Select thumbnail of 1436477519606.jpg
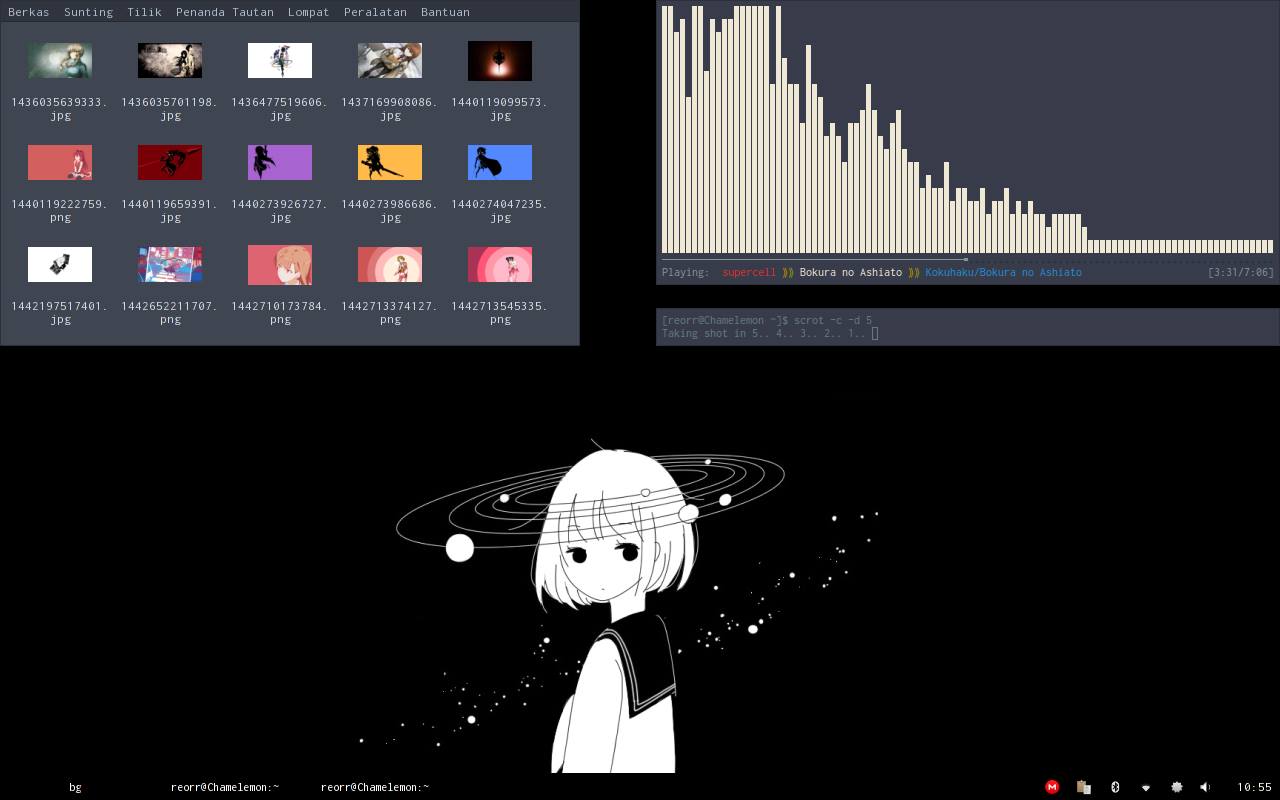Image resolution: width=1280 pixels, height=800 pixels. 280,61
